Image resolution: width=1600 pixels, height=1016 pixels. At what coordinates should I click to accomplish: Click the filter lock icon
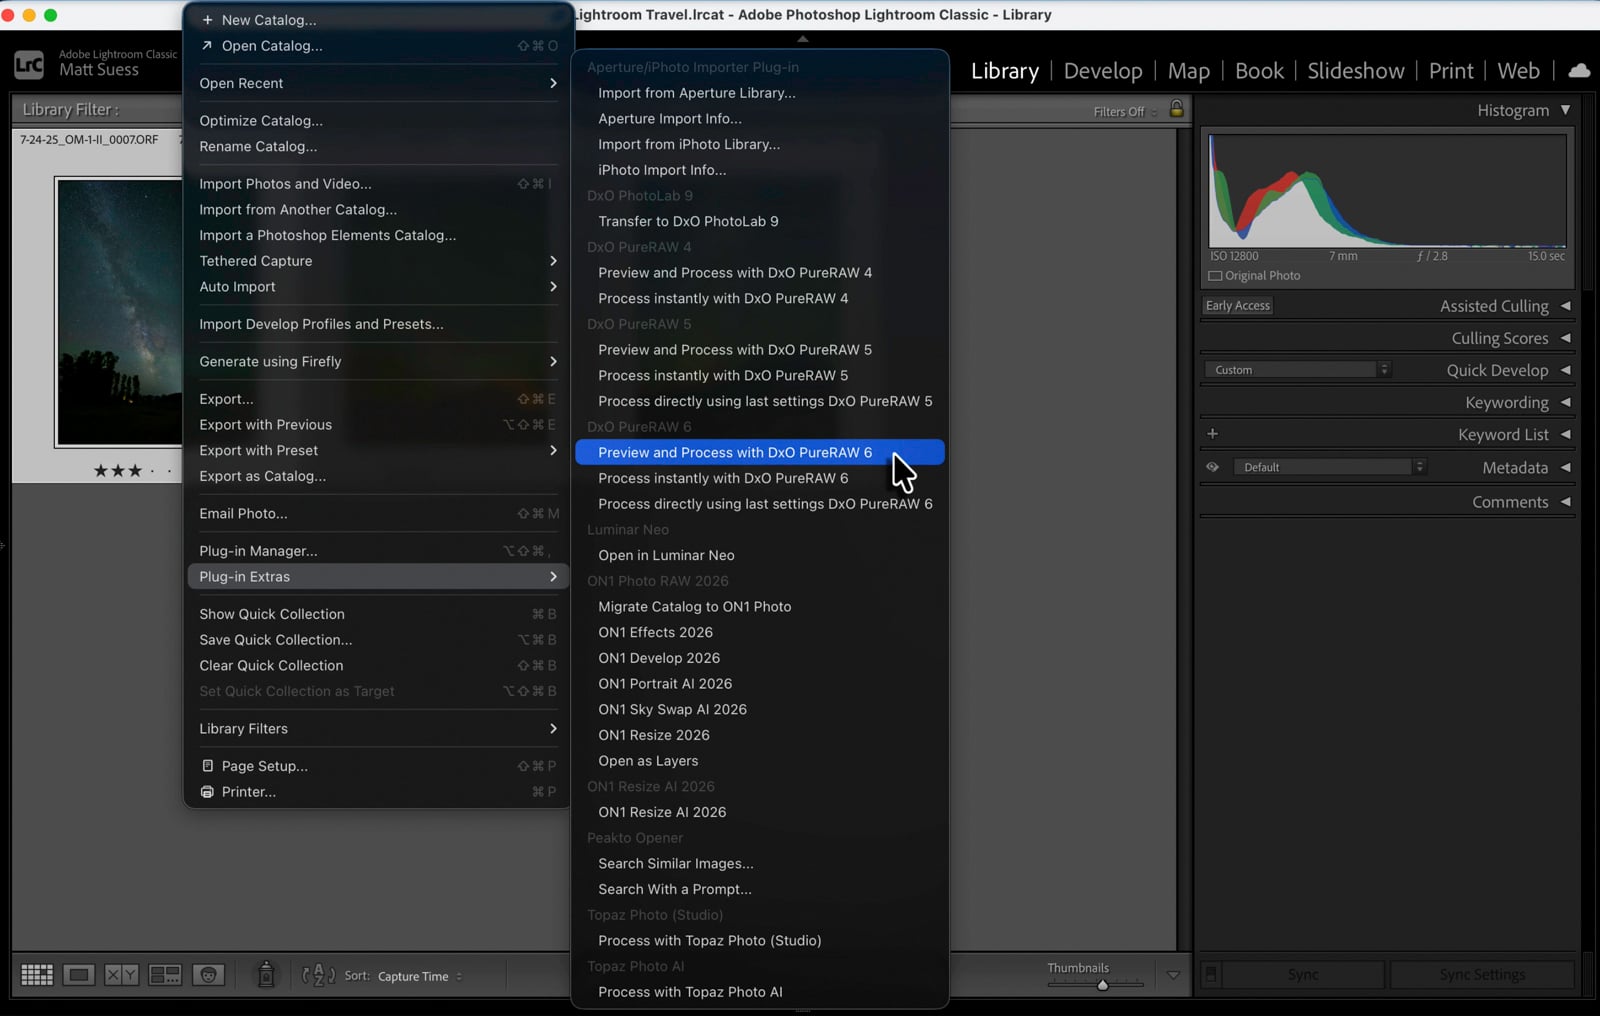coord(1177,109)
